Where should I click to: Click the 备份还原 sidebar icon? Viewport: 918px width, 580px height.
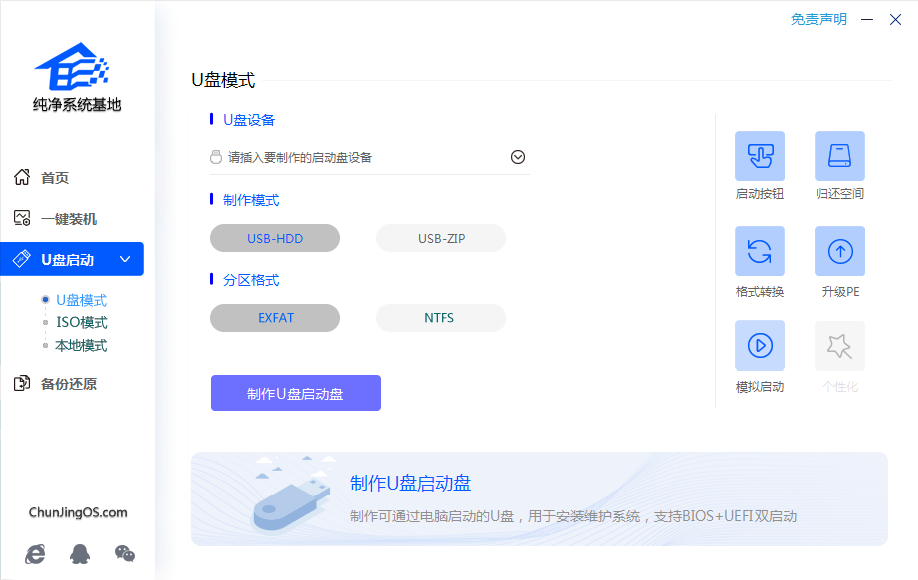[22, 383]
